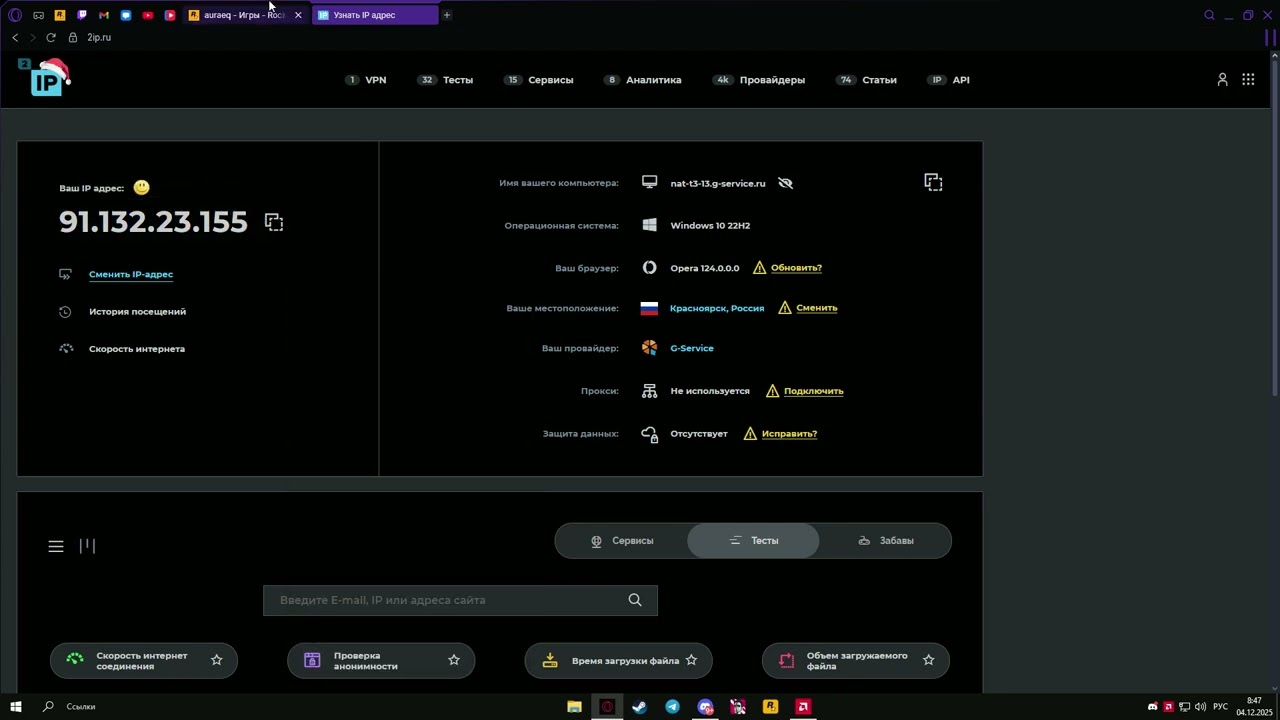Open the pinned Twitch tab
The height and width of the screenshot is (720, 1280).
[82, 15]
